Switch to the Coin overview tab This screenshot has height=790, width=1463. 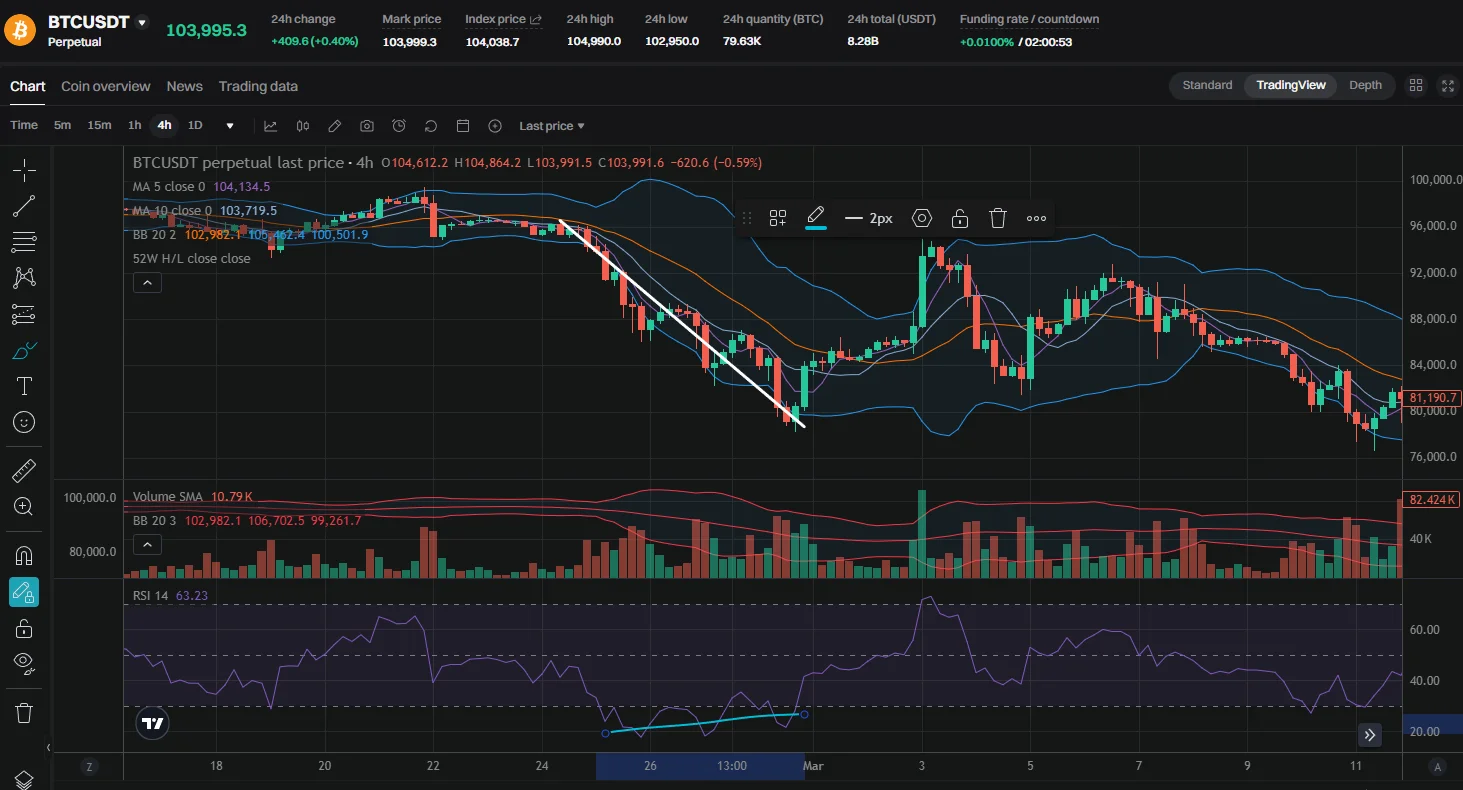pos(105,86)
